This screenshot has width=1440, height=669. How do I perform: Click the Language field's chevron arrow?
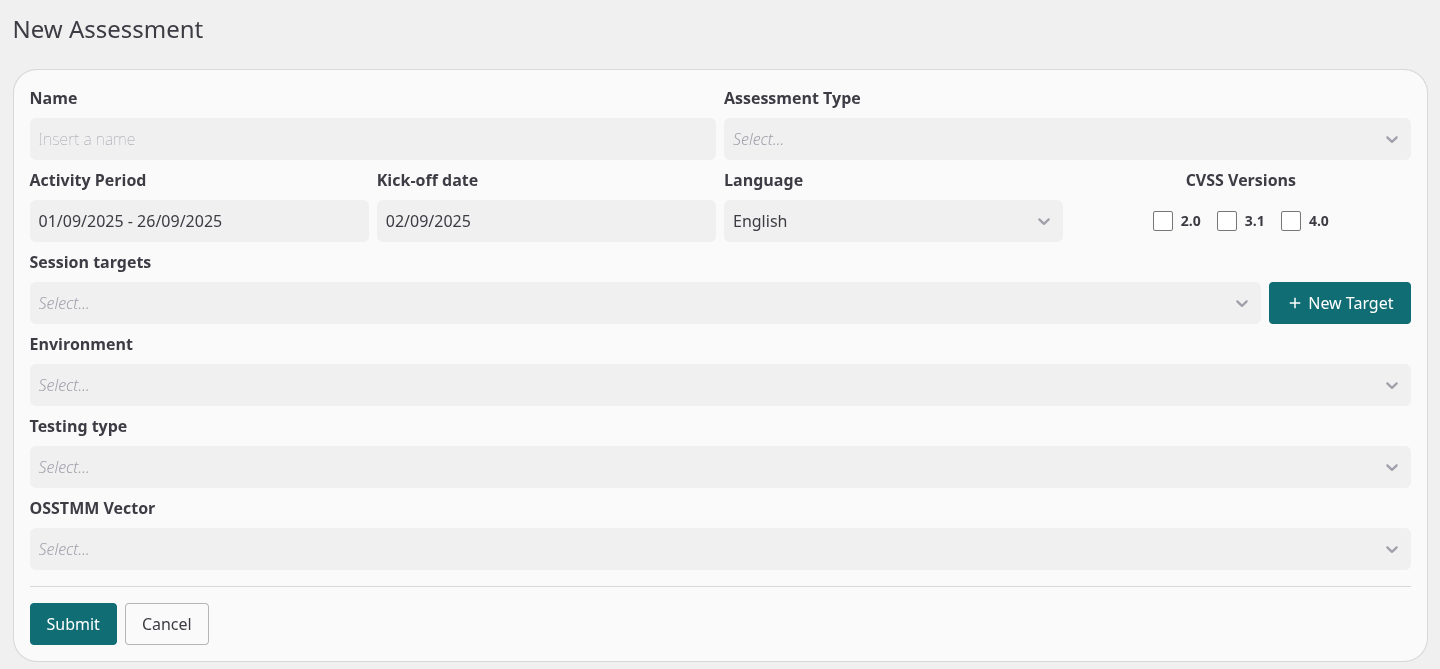(x=1044, y=222)
